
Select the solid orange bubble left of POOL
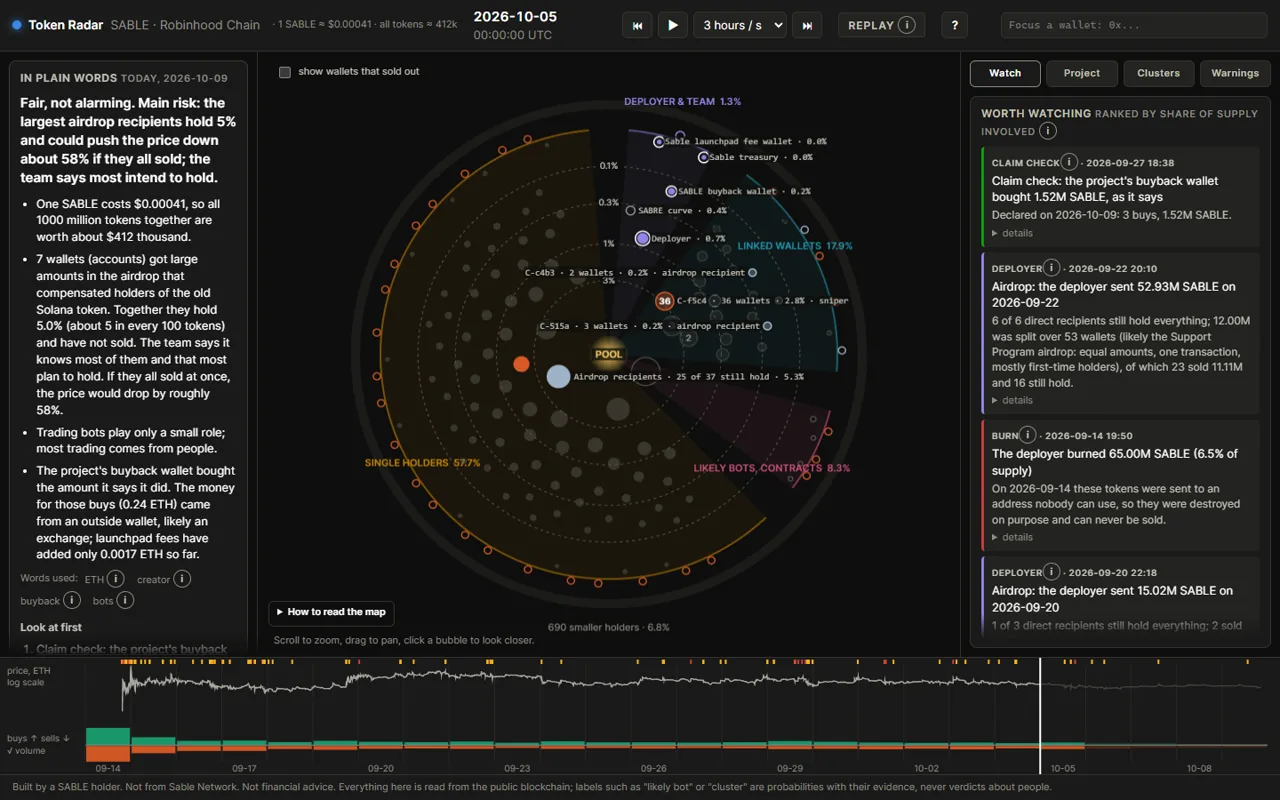click(521, 364)
